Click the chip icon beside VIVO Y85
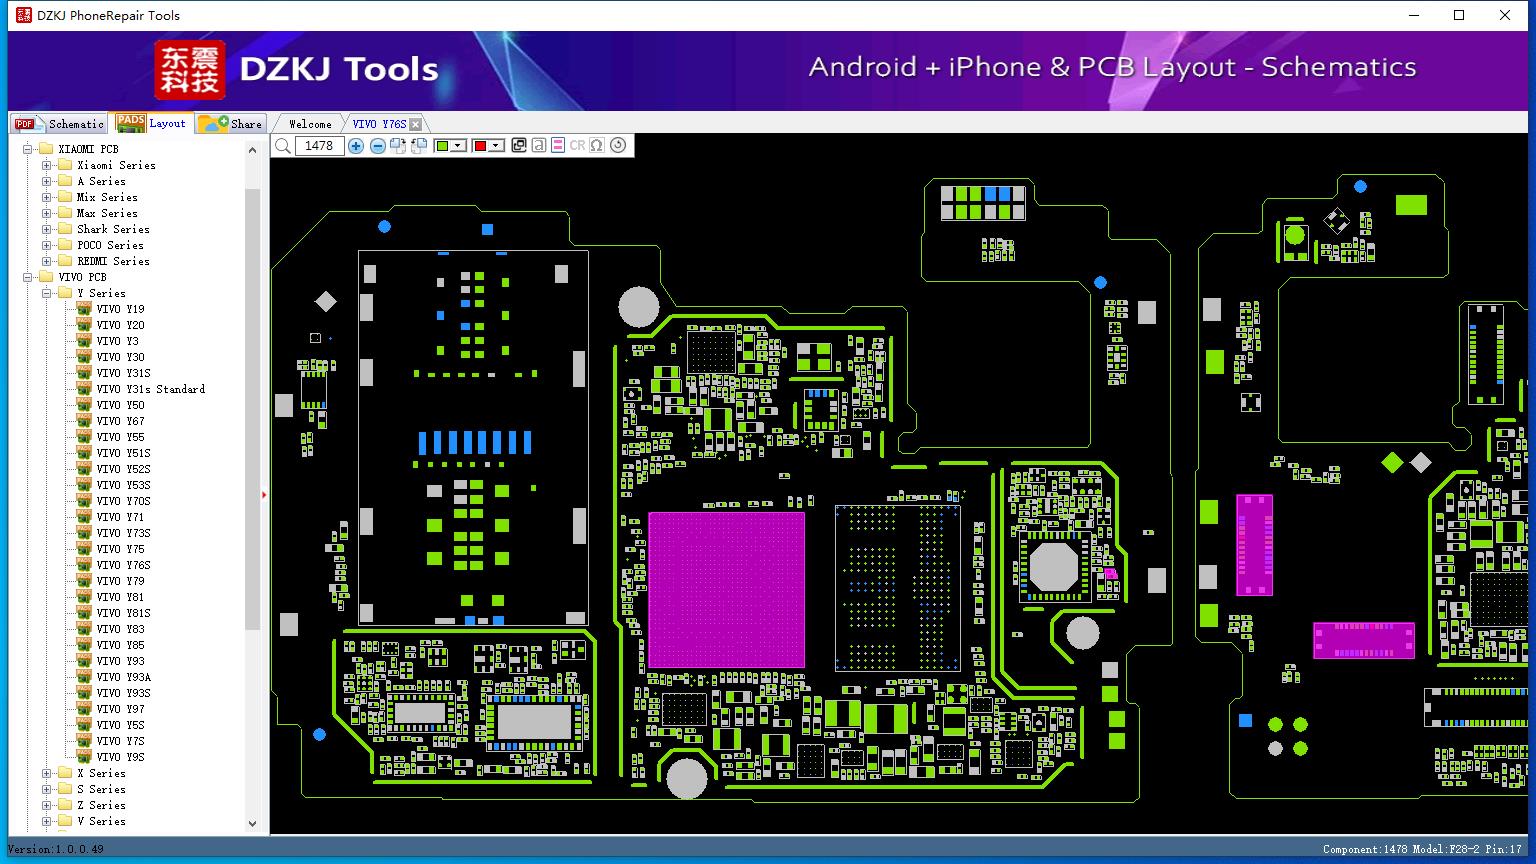The width and height of the screenshot is (1536, 864). 84,645
